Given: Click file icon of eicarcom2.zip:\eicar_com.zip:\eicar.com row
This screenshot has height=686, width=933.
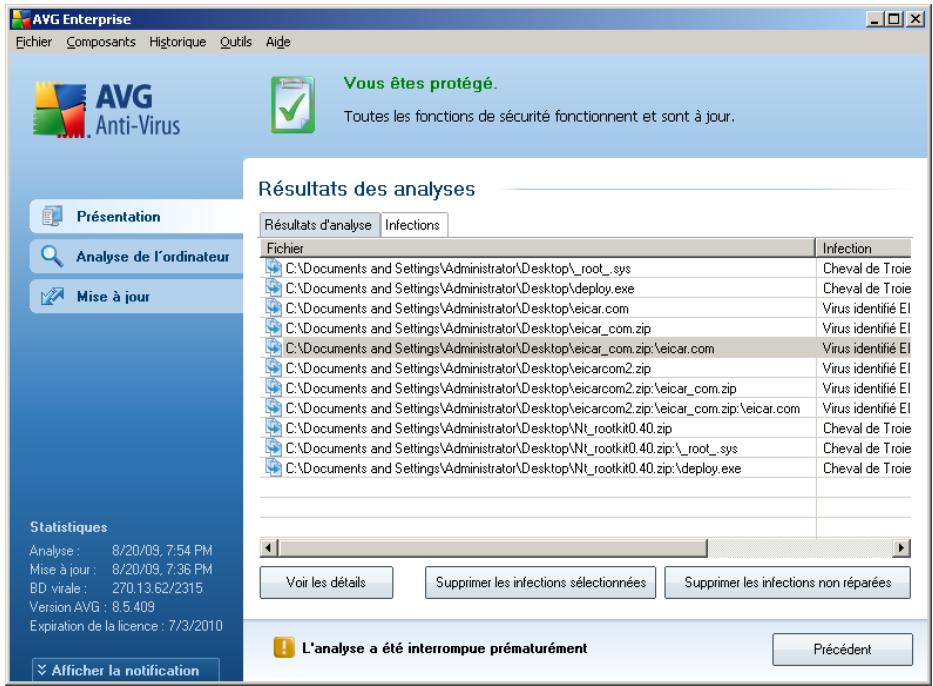Looking at the screenshot, I should [x=273, y=408].
